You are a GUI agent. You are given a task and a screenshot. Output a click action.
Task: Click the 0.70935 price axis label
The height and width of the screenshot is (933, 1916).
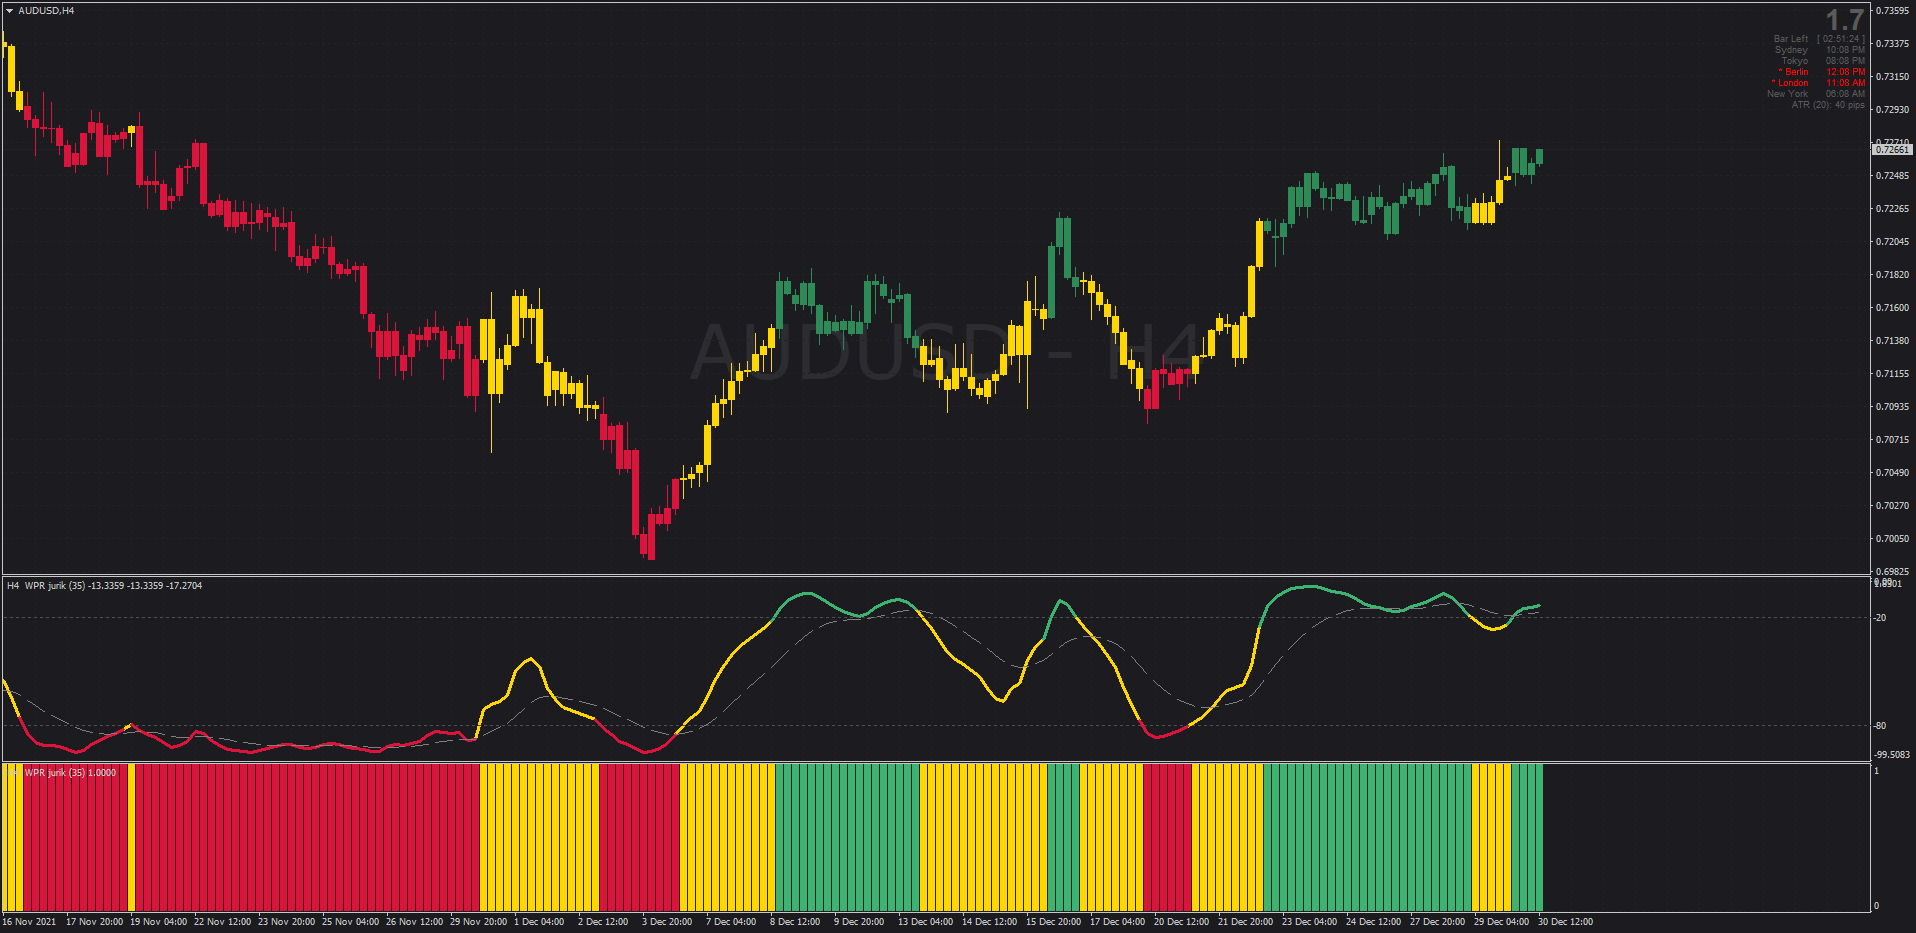[1892, 407]
